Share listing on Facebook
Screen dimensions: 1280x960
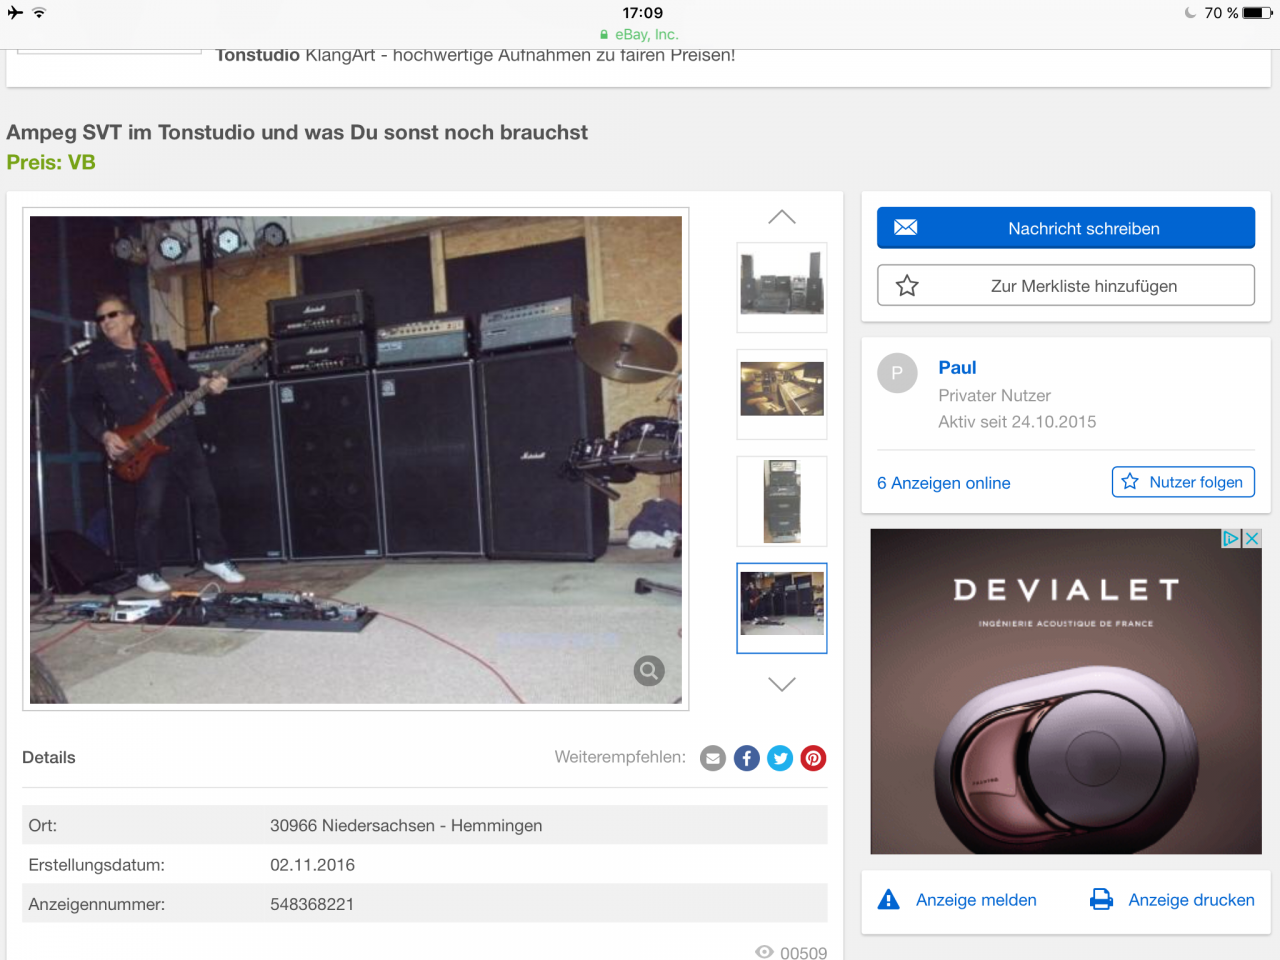(x=747, y=758)
